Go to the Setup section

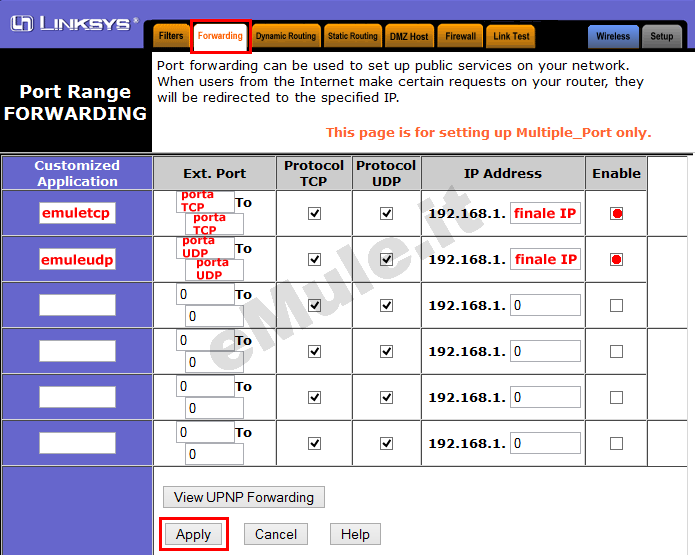click(x=661, y=36)
